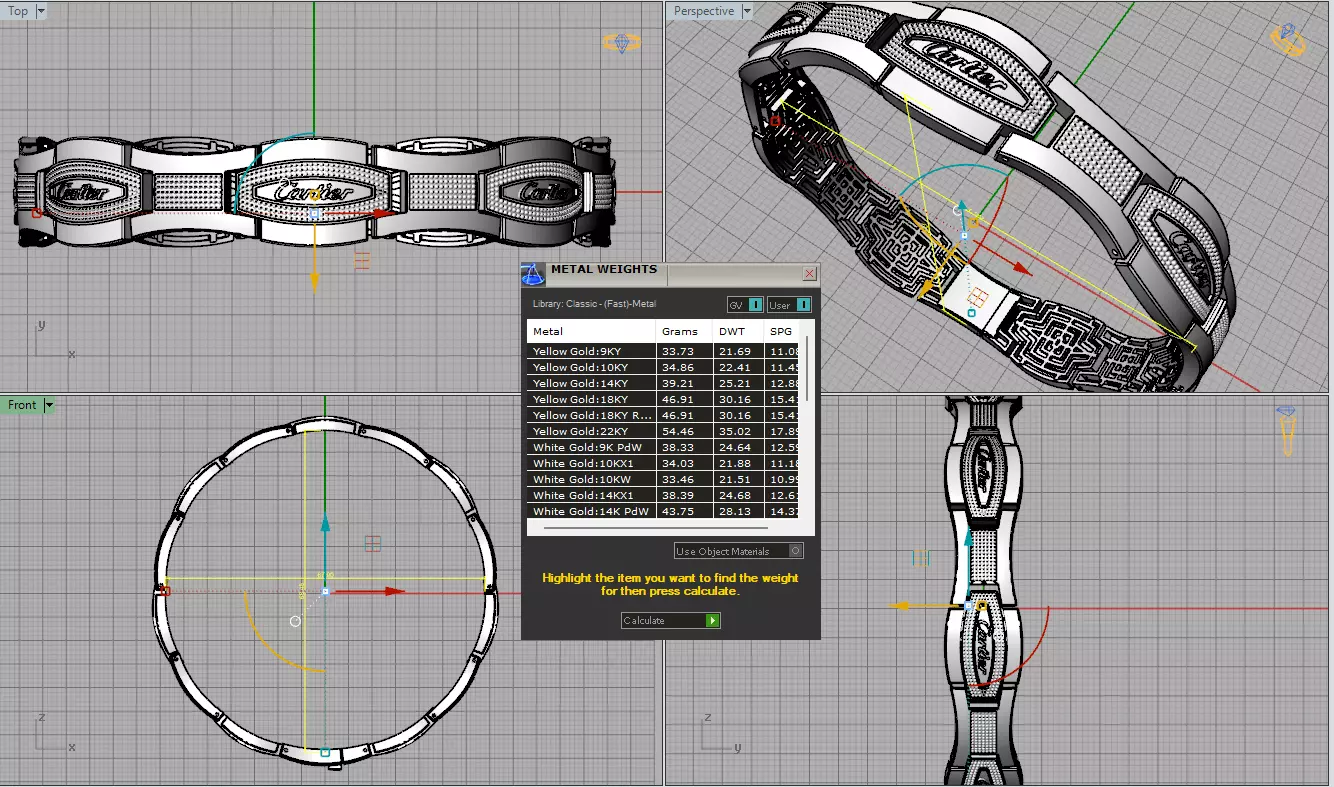1334x787 pixels.
Task: Select the White Gold:14K PdW row
Action: click(662, 511)
